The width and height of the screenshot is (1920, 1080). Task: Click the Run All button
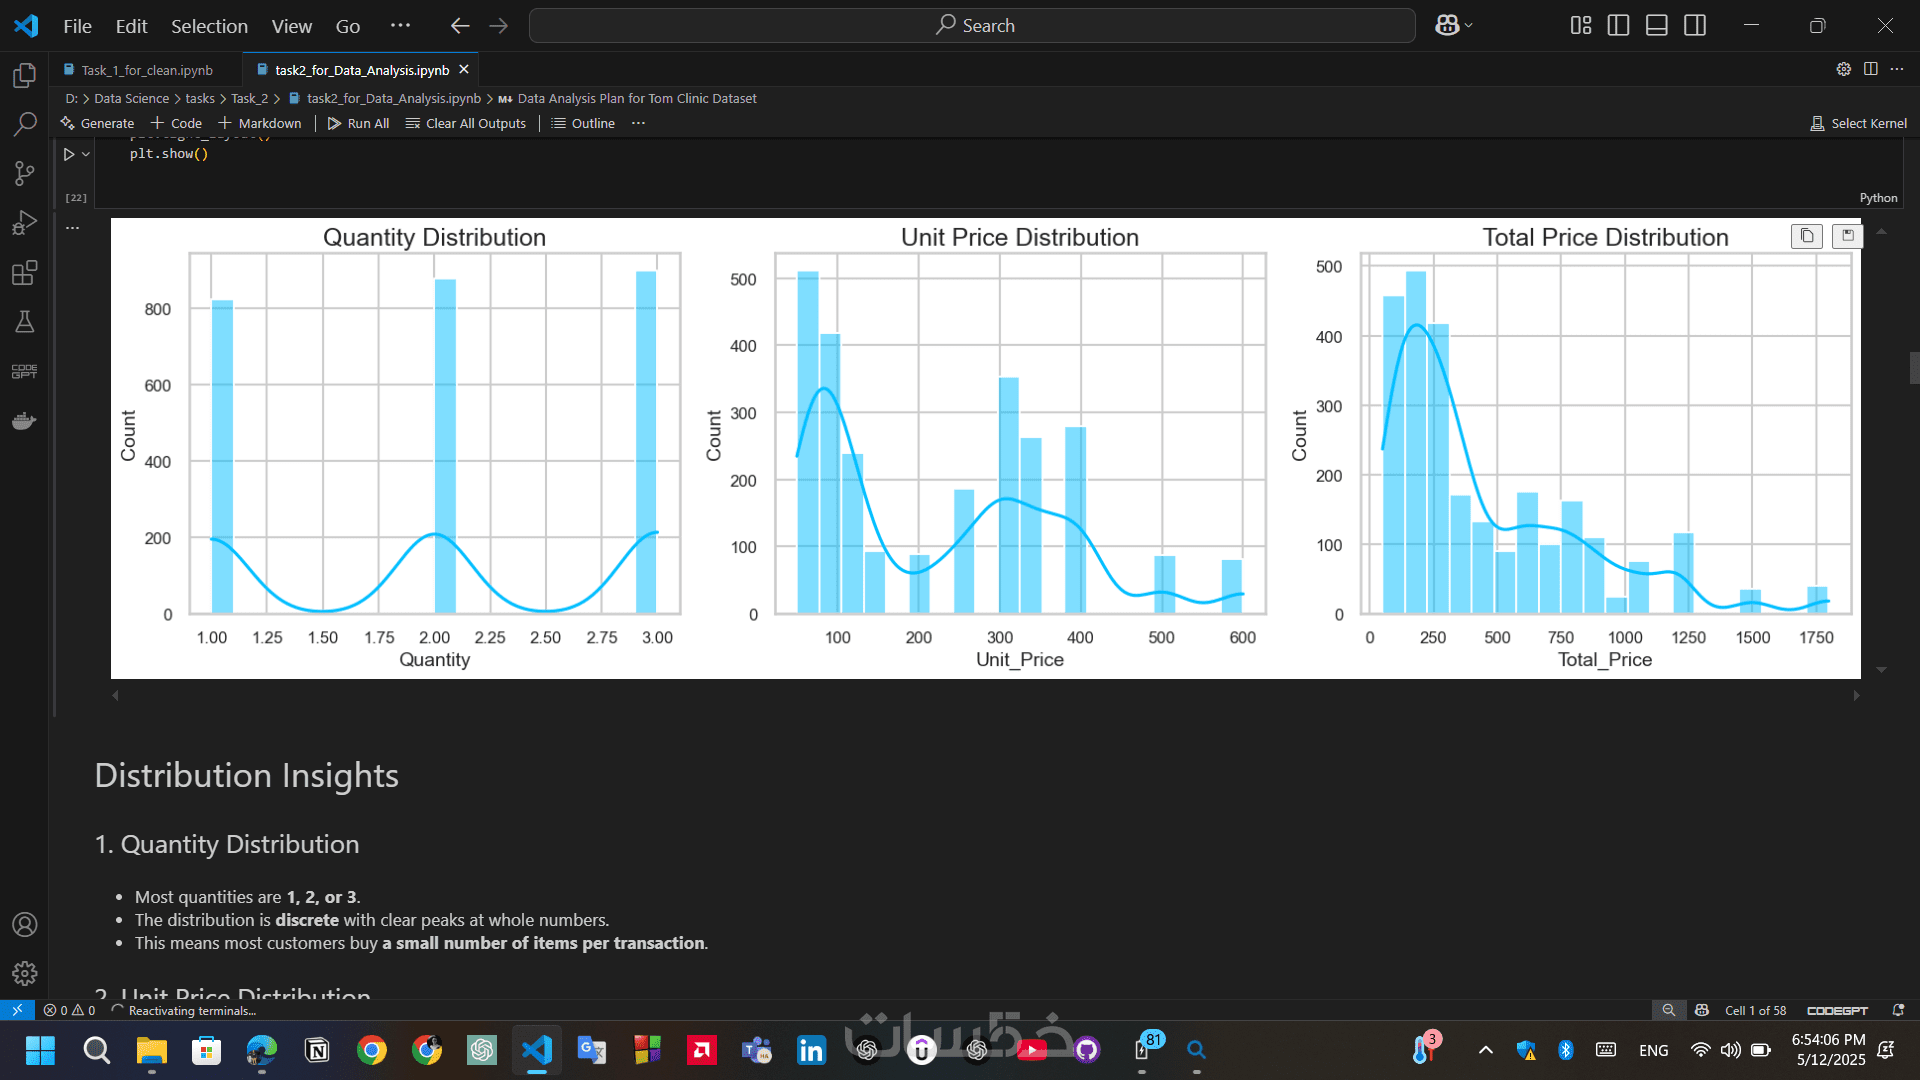coord(358,123)
